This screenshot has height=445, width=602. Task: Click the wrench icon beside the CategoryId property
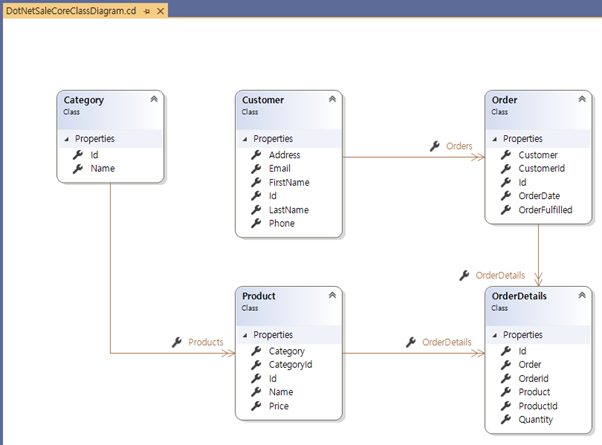tap(256, 365)
